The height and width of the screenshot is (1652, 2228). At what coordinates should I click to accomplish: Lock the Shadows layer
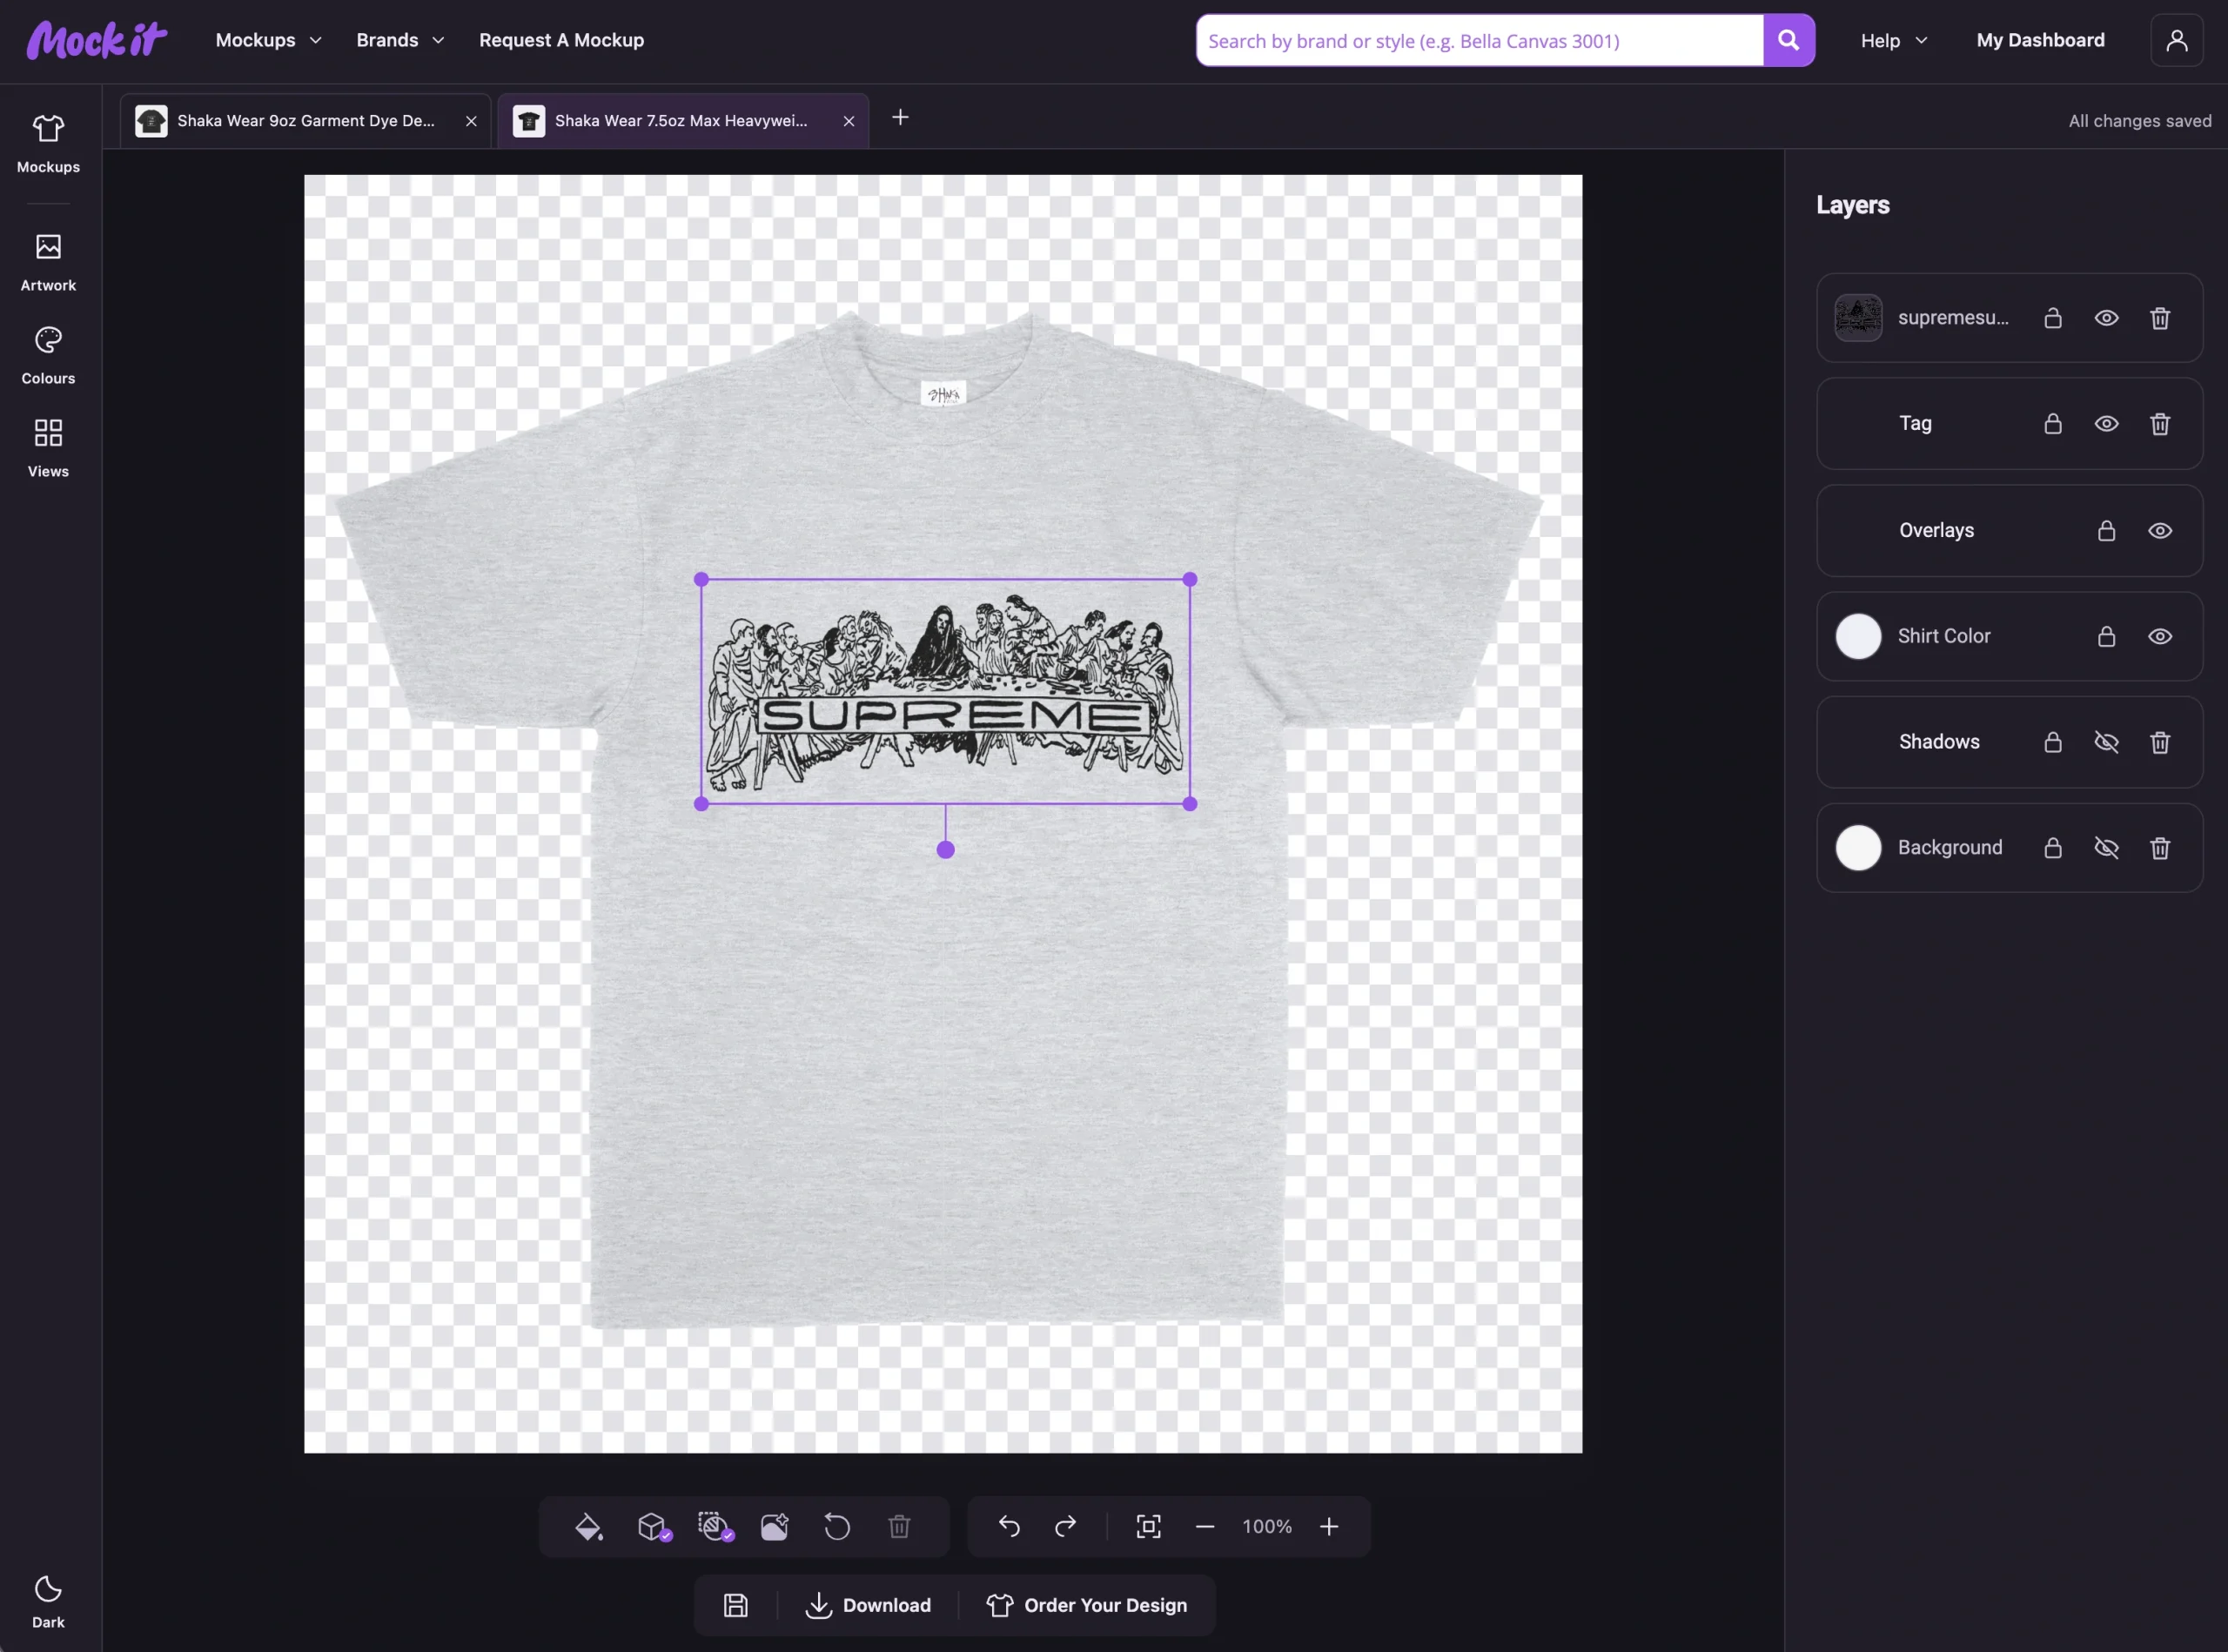2053,742
